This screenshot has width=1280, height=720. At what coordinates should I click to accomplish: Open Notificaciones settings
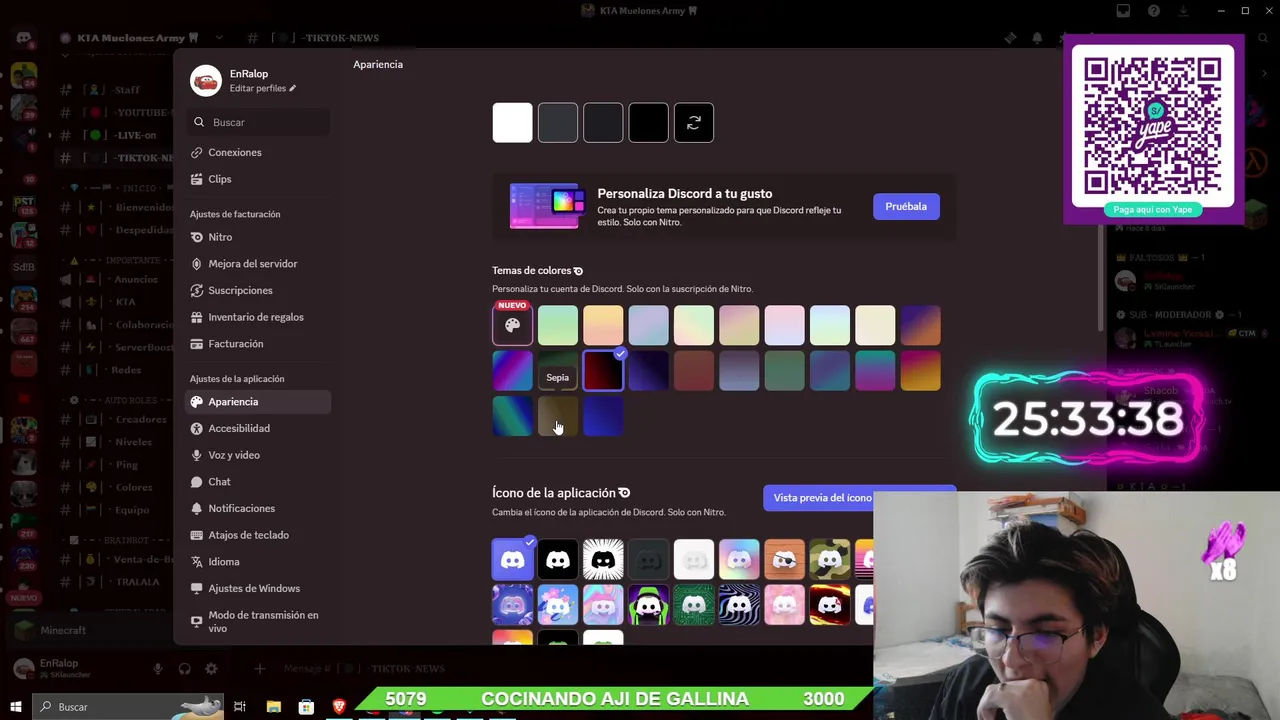[x=258, y=508]
